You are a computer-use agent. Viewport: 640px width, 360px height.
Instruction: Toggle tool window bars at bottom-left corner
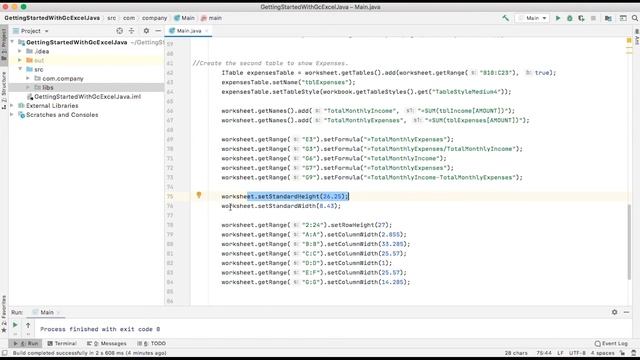(x=4, y=353)
